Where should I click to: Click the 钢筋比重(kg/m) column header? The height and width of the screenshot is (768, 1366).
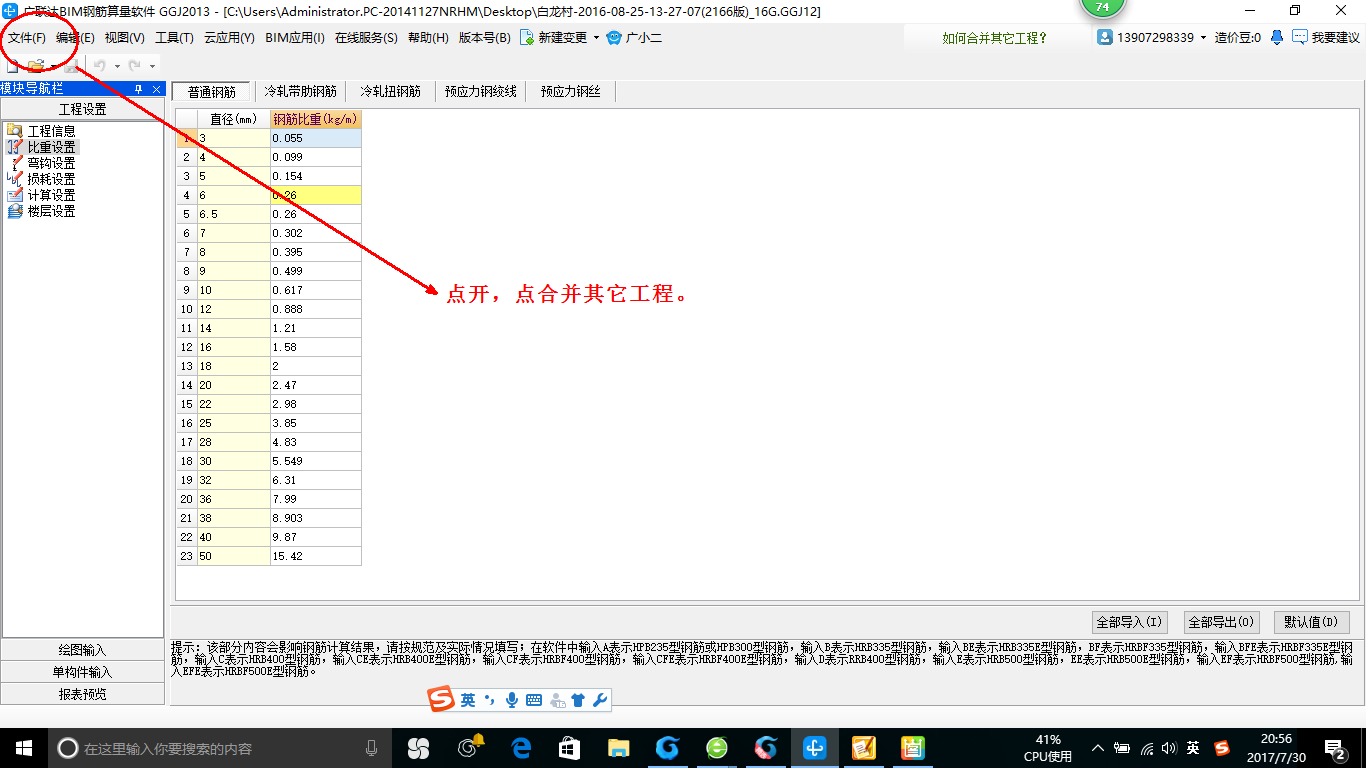pyautogui.click(x=316, y=119)
